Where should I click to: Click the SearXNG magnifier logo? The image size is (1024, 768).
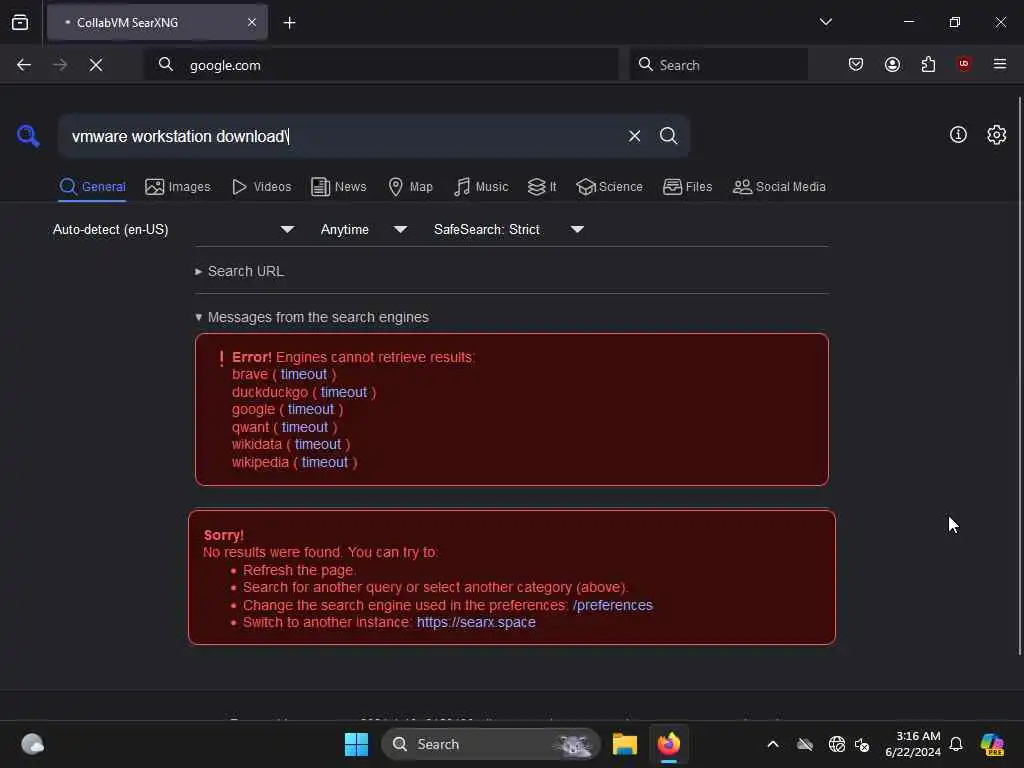(x=28, y=136)
